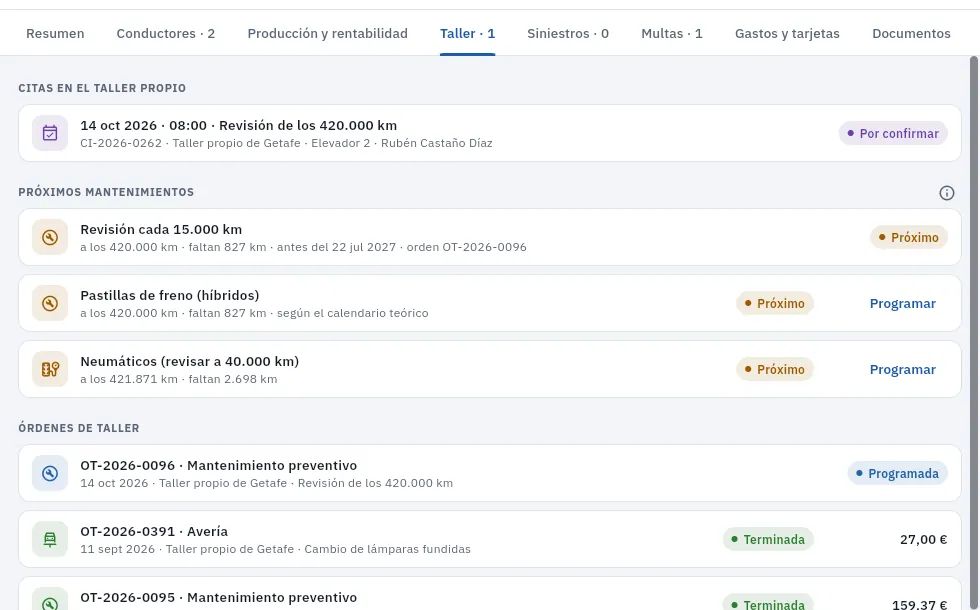Click the Próximo badge on Neumáticos row
The image size is (980, 610).
coord(775,369)
